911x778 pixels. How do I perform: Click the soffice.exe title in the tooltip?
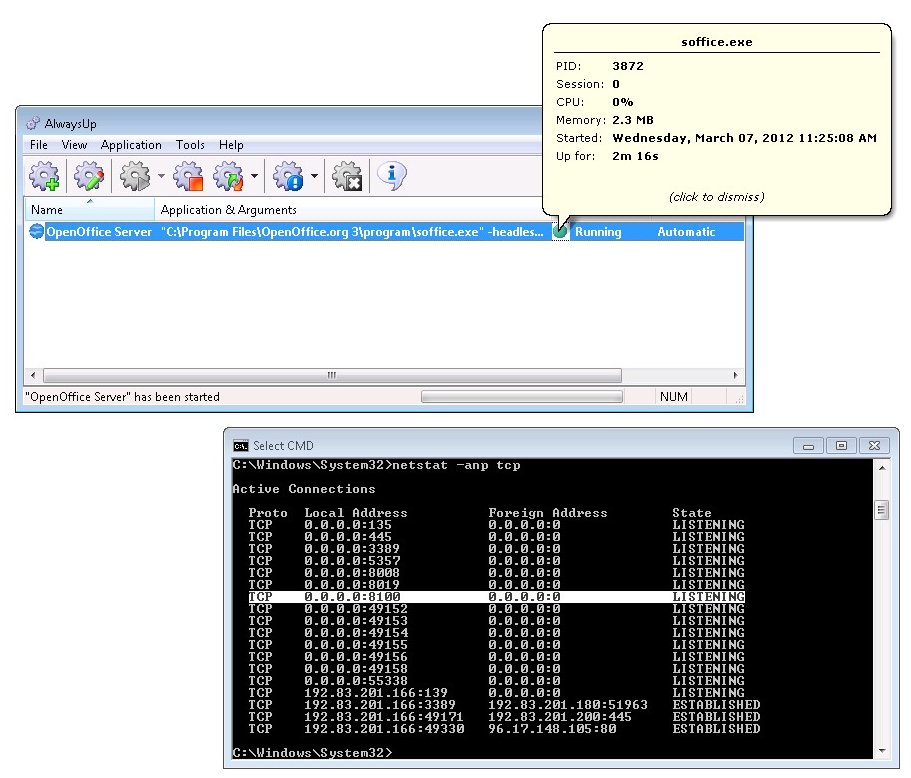(x=716, y=42)
